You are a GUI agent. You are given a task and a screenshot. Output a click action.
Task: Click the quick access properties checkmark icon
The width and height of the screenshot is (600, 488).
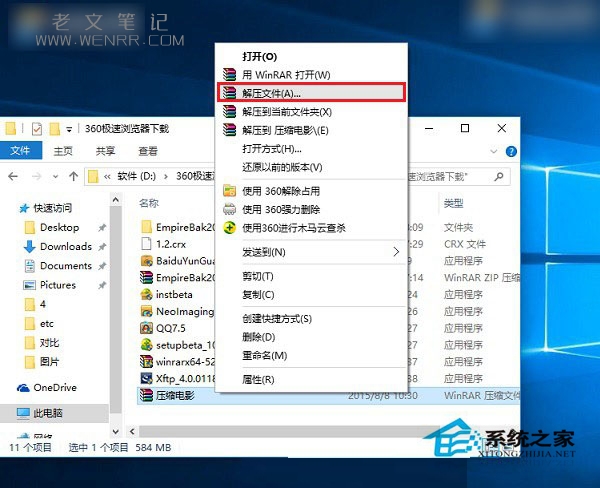tap(37, 129)
